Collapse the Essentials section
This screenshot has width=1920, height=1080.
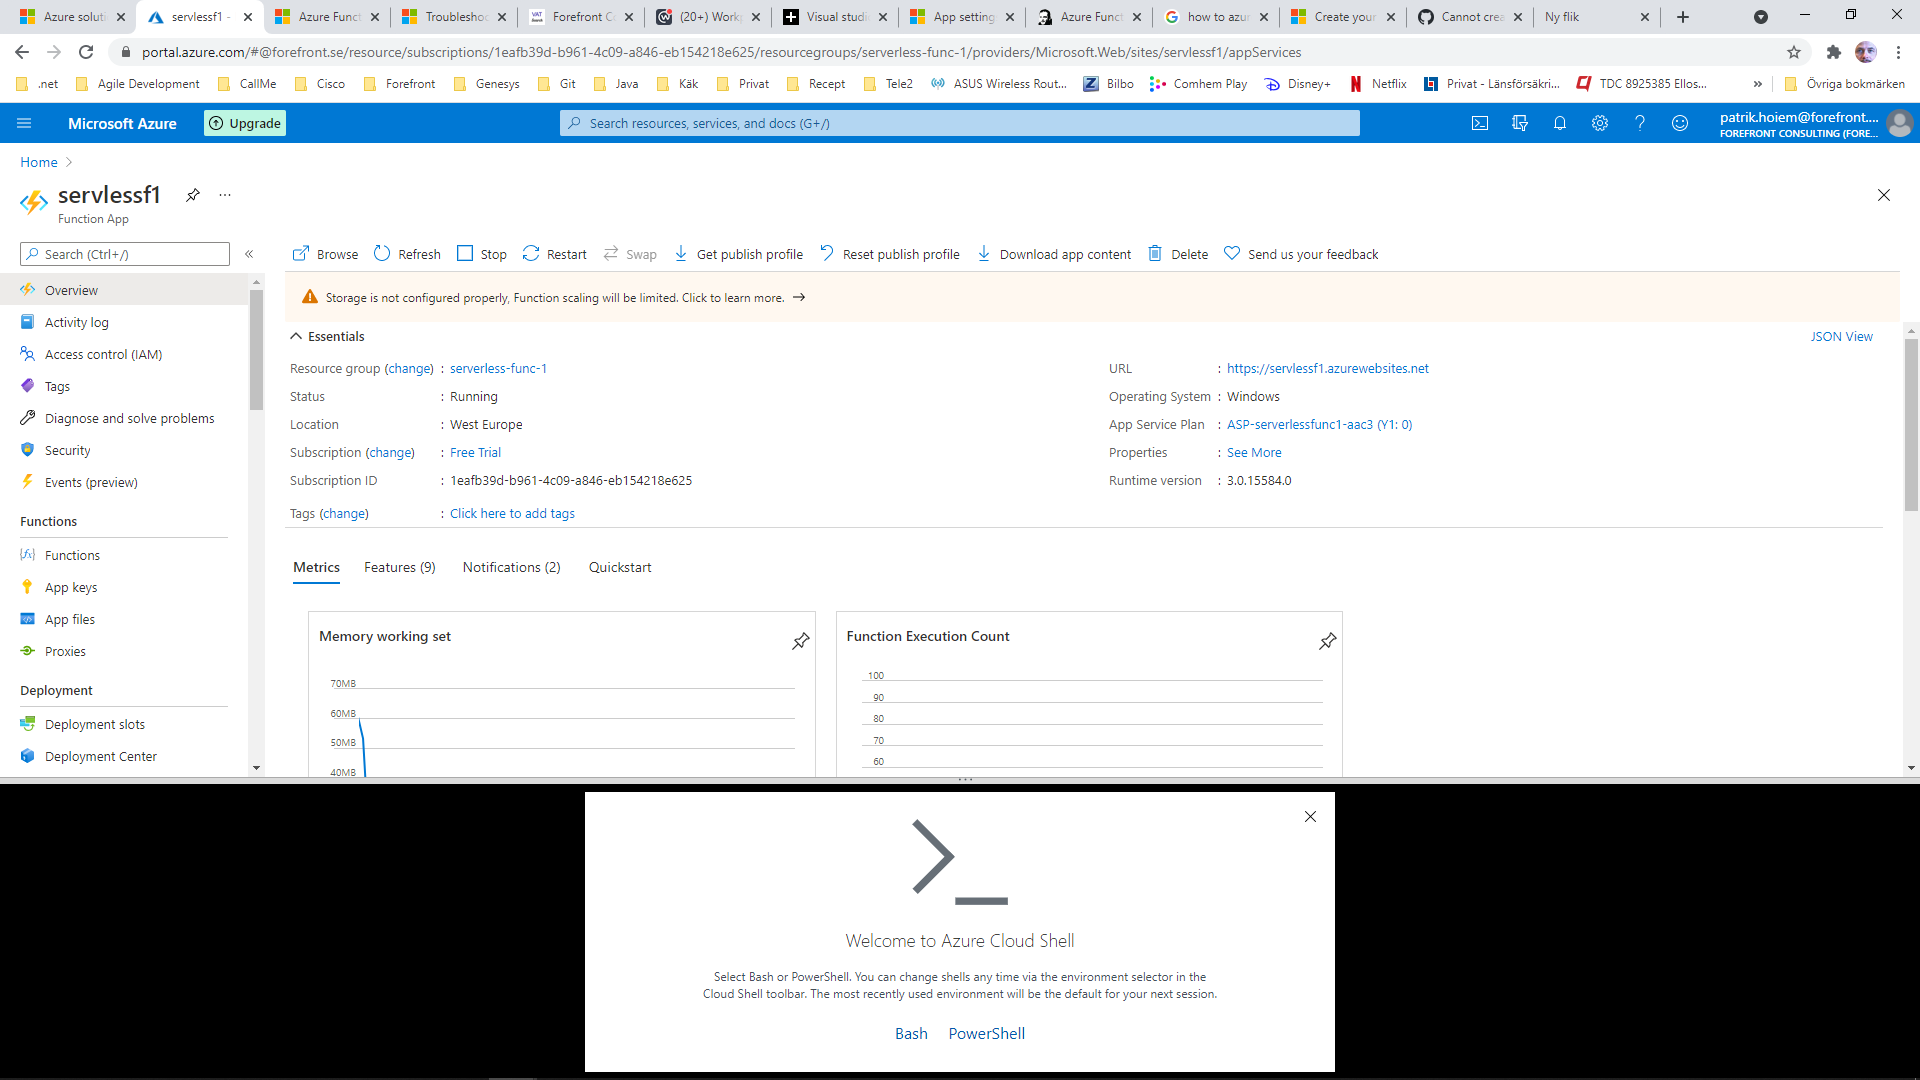[x=296, y=336]
